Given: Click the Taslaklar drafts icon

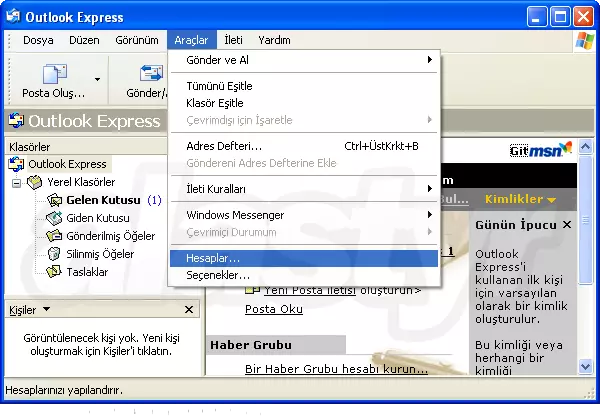Looking at the screenshot, I should pyautogui.click(x=54, y=272).
